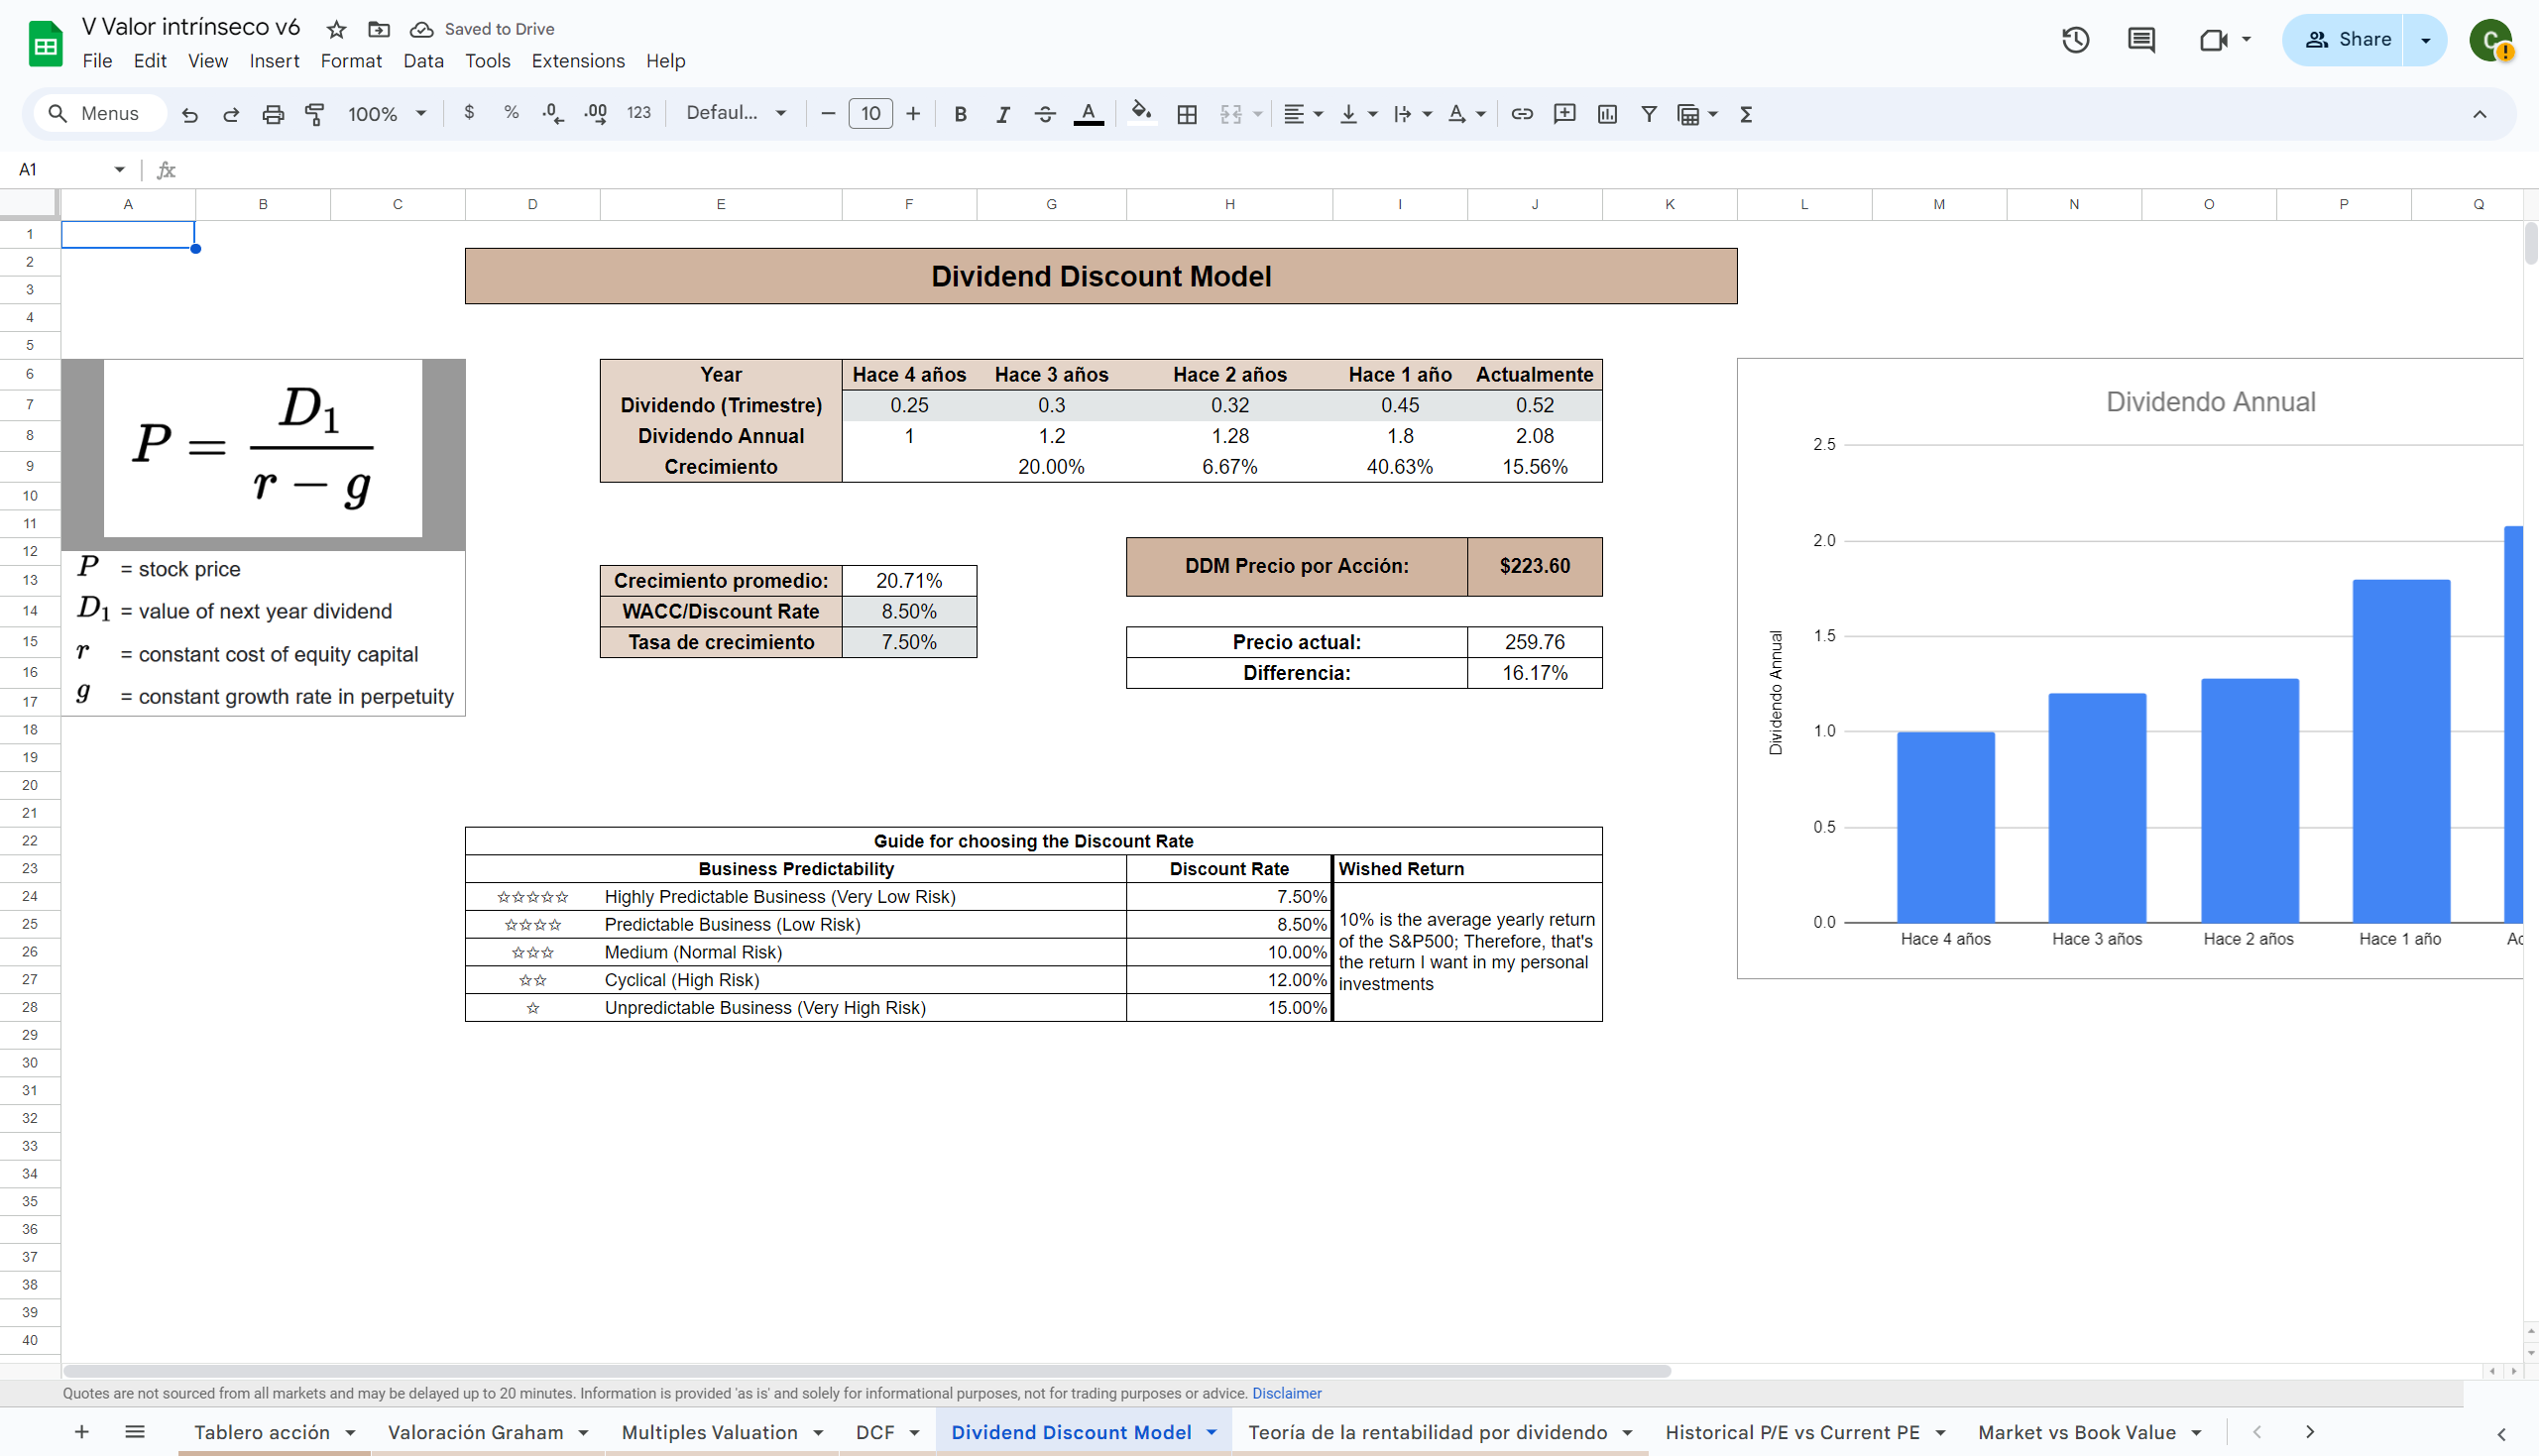Image resolution: width=2539 pixels, height=1456 pixels.
Task: Toggle italic formatting
Action: (x=1002, y=114)
